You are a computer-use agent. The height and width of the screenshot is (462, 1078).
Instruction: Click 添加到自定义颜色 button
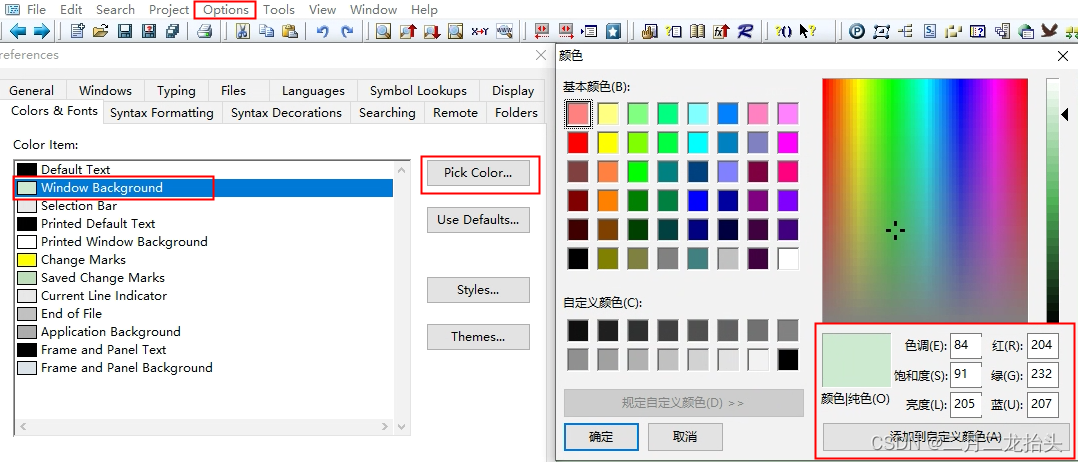(x=946, y=436)
